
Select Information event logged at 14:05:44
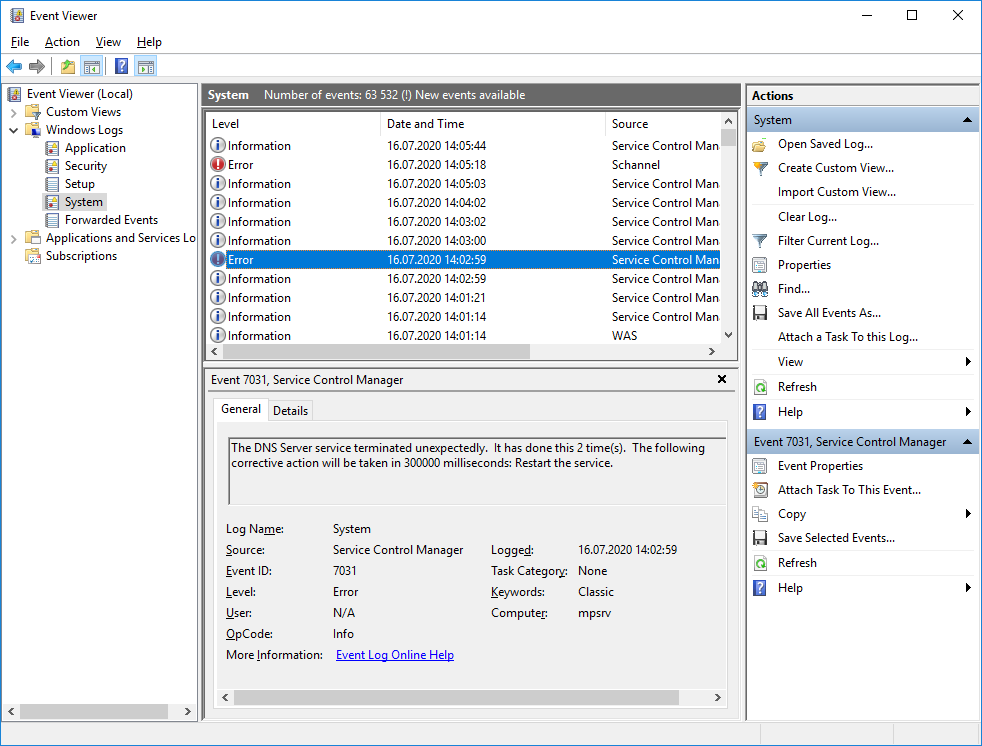[465, 146]
